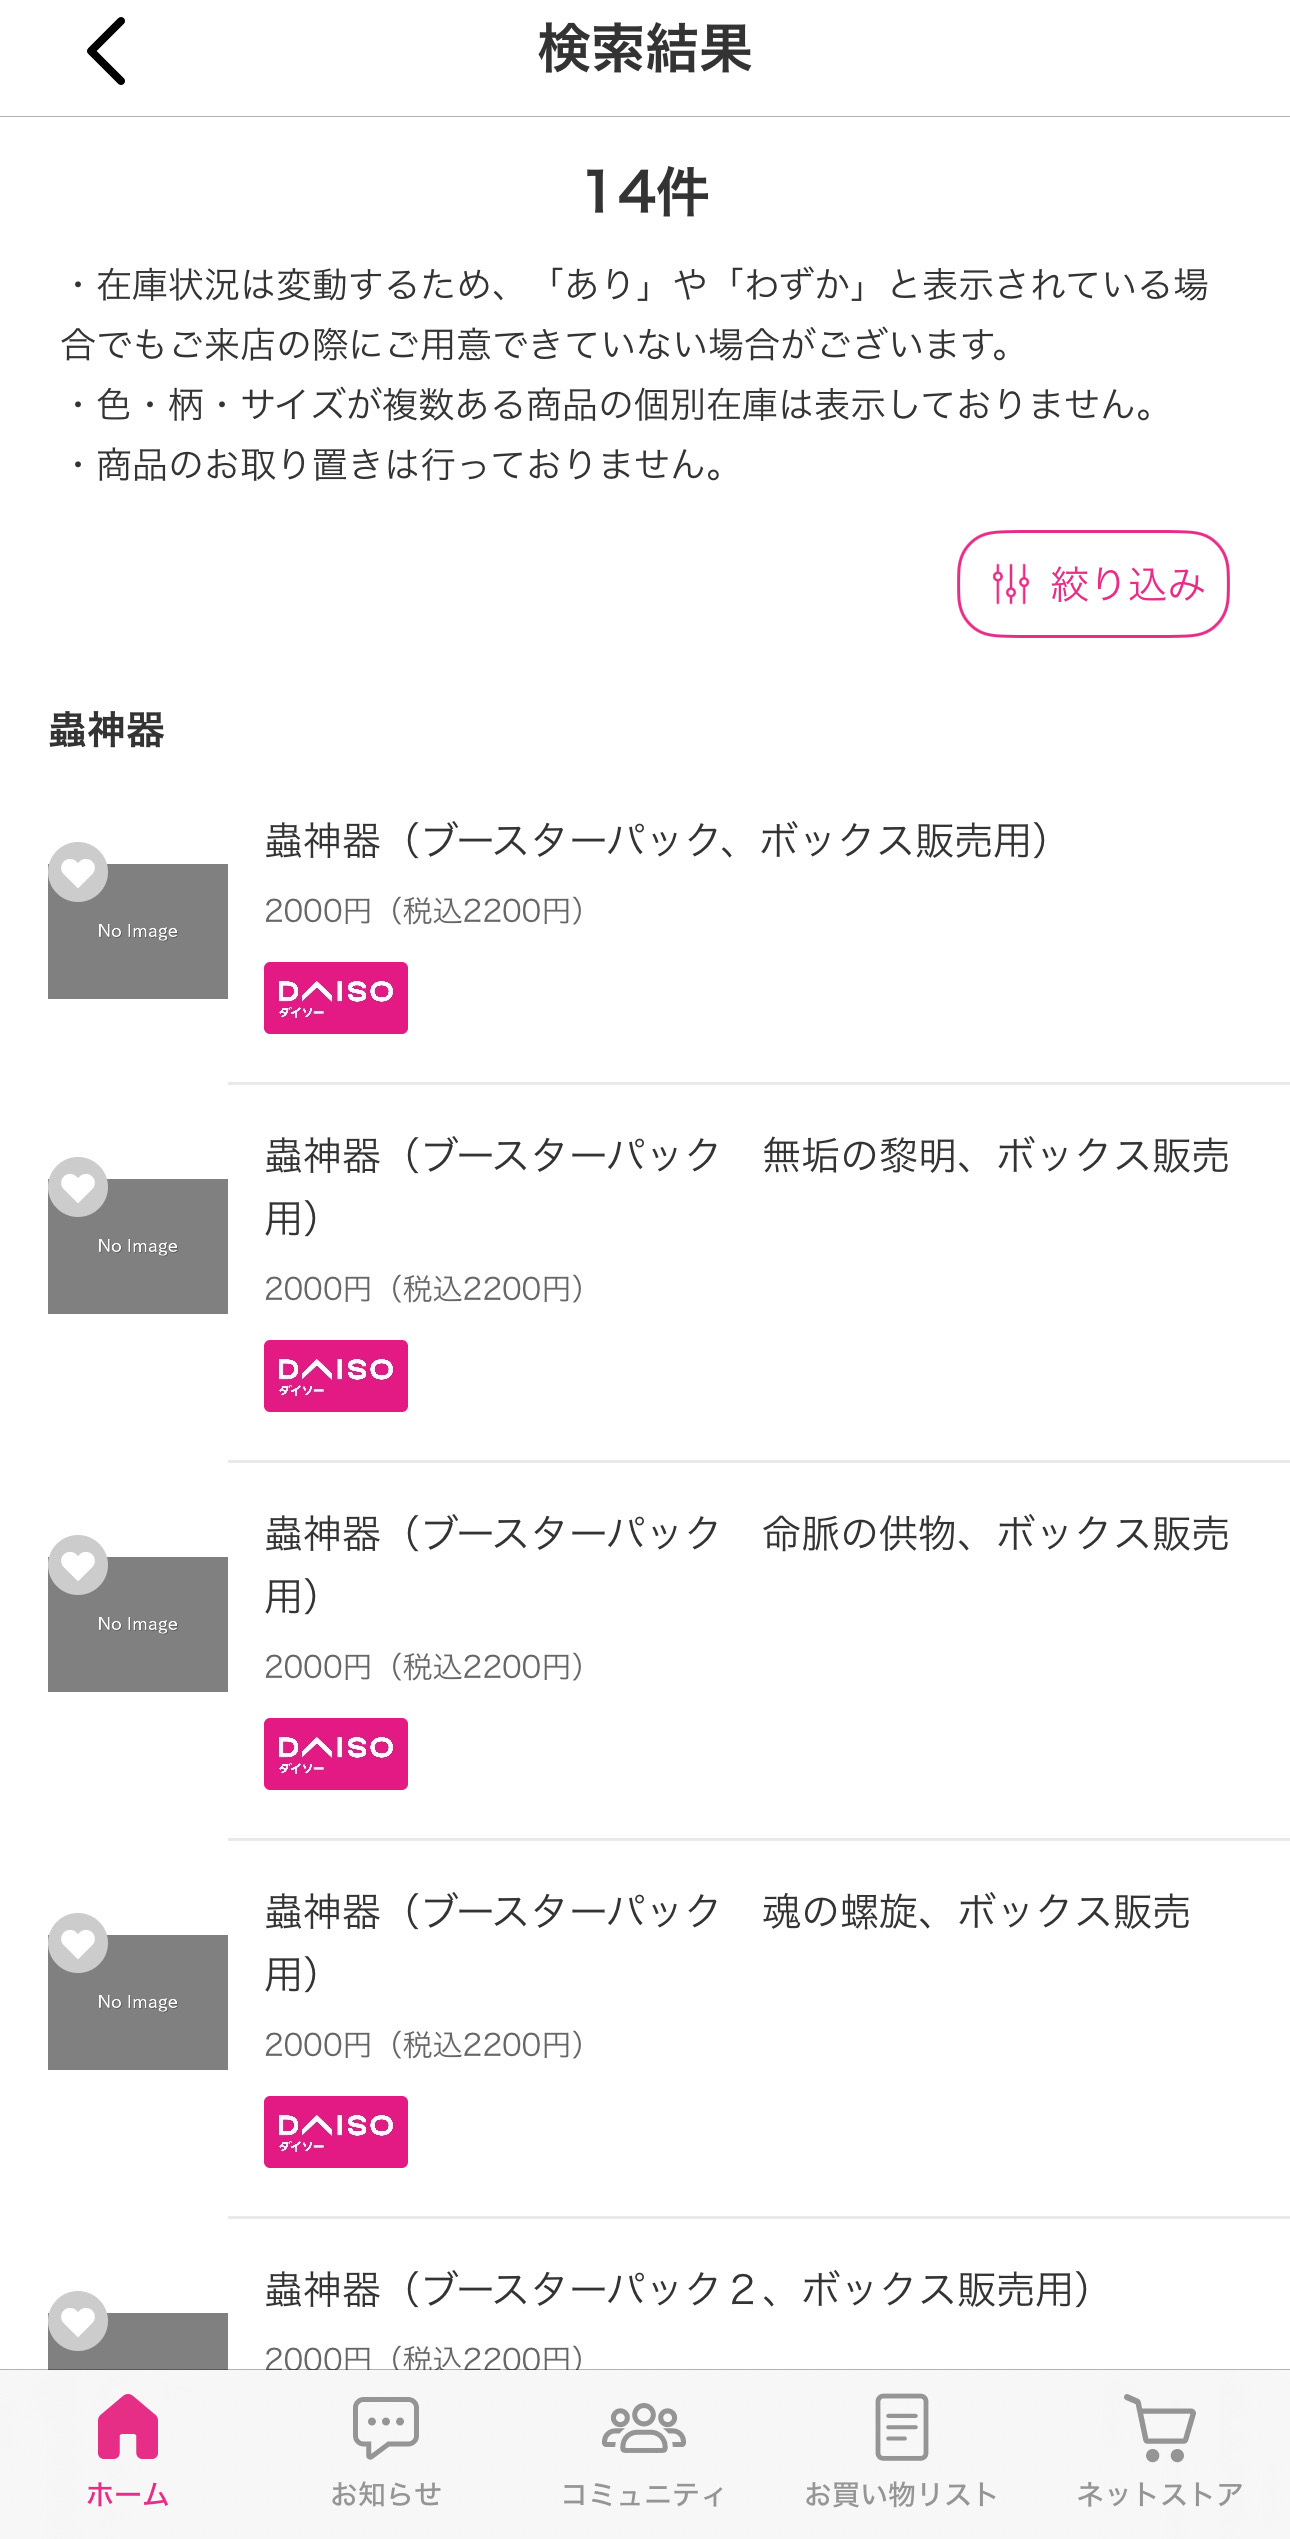1290x2539 pixels.
Task: Favorite the 魂の螺旋 booster pack item
Action: point(78,1943)
